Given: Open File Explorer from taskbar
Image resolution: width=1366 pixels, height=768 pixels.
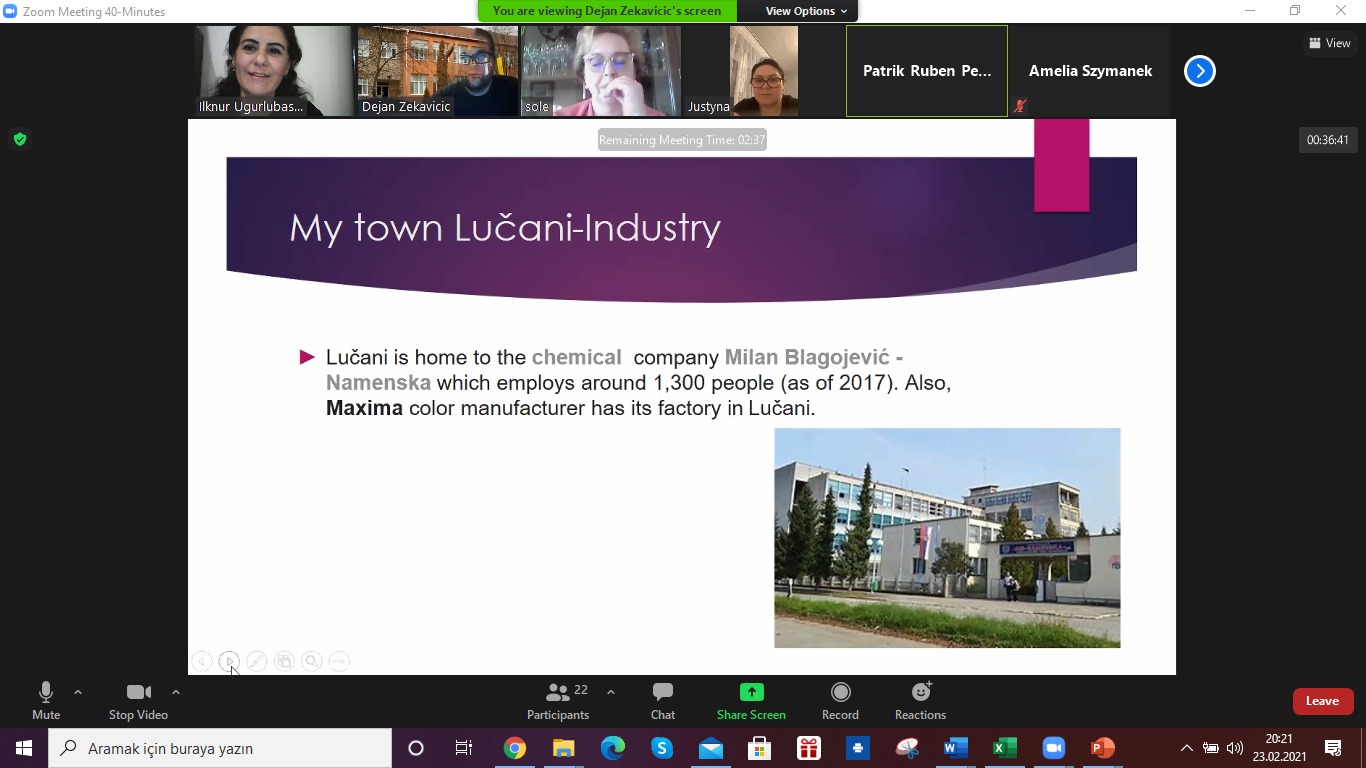Looking at the screenshot, I should 563,748.
